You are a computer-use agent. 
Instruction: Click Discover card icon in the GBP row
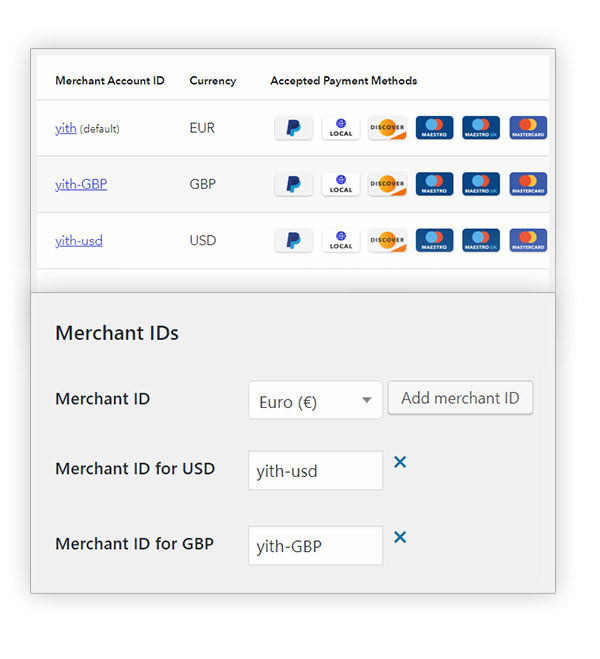[x=387, y=184]
